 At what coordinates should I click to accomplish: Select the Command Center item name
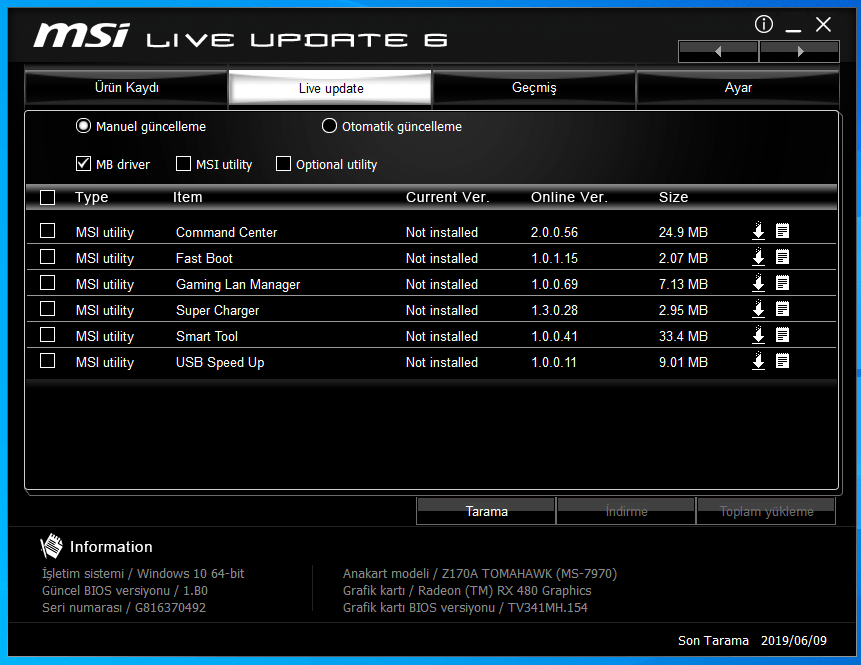pos(226,232)
